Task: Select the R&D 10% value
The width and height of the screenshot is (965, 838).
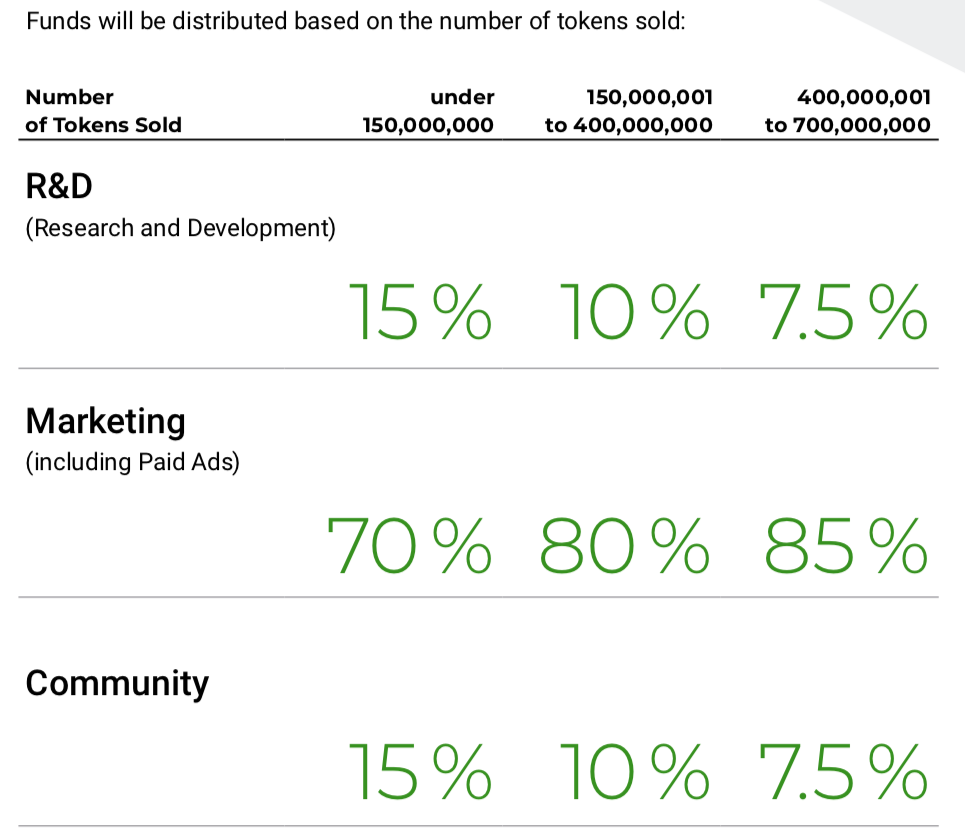Action: coord(635,312)
